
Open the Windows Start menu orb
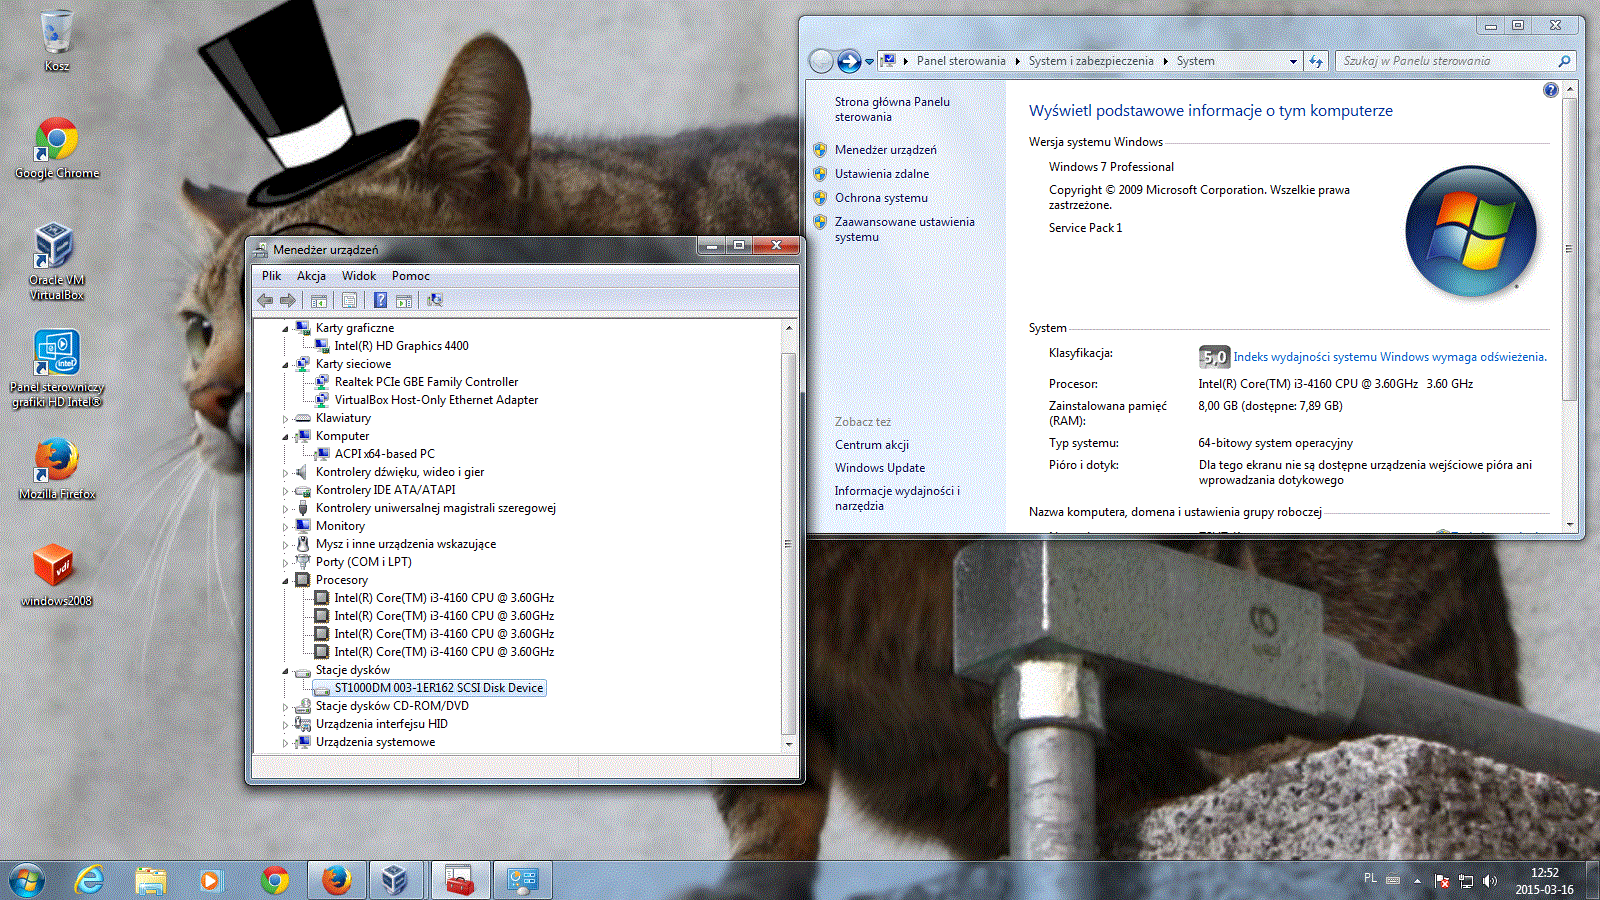point(27,880)
